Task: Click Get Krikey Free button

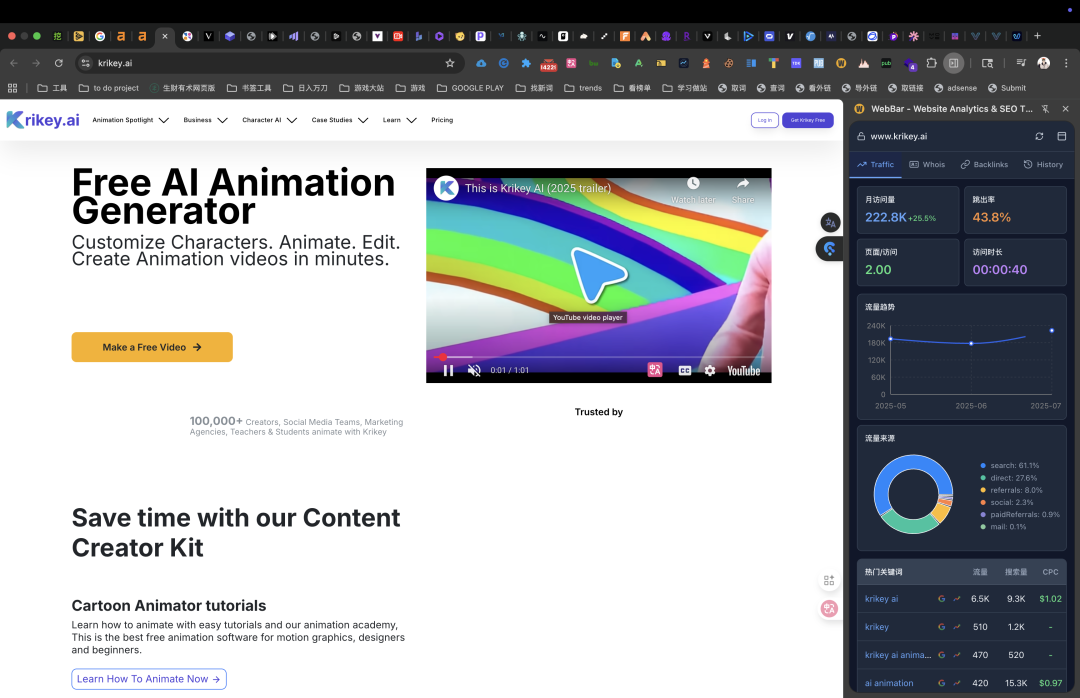Action: [x=808, y=120]
